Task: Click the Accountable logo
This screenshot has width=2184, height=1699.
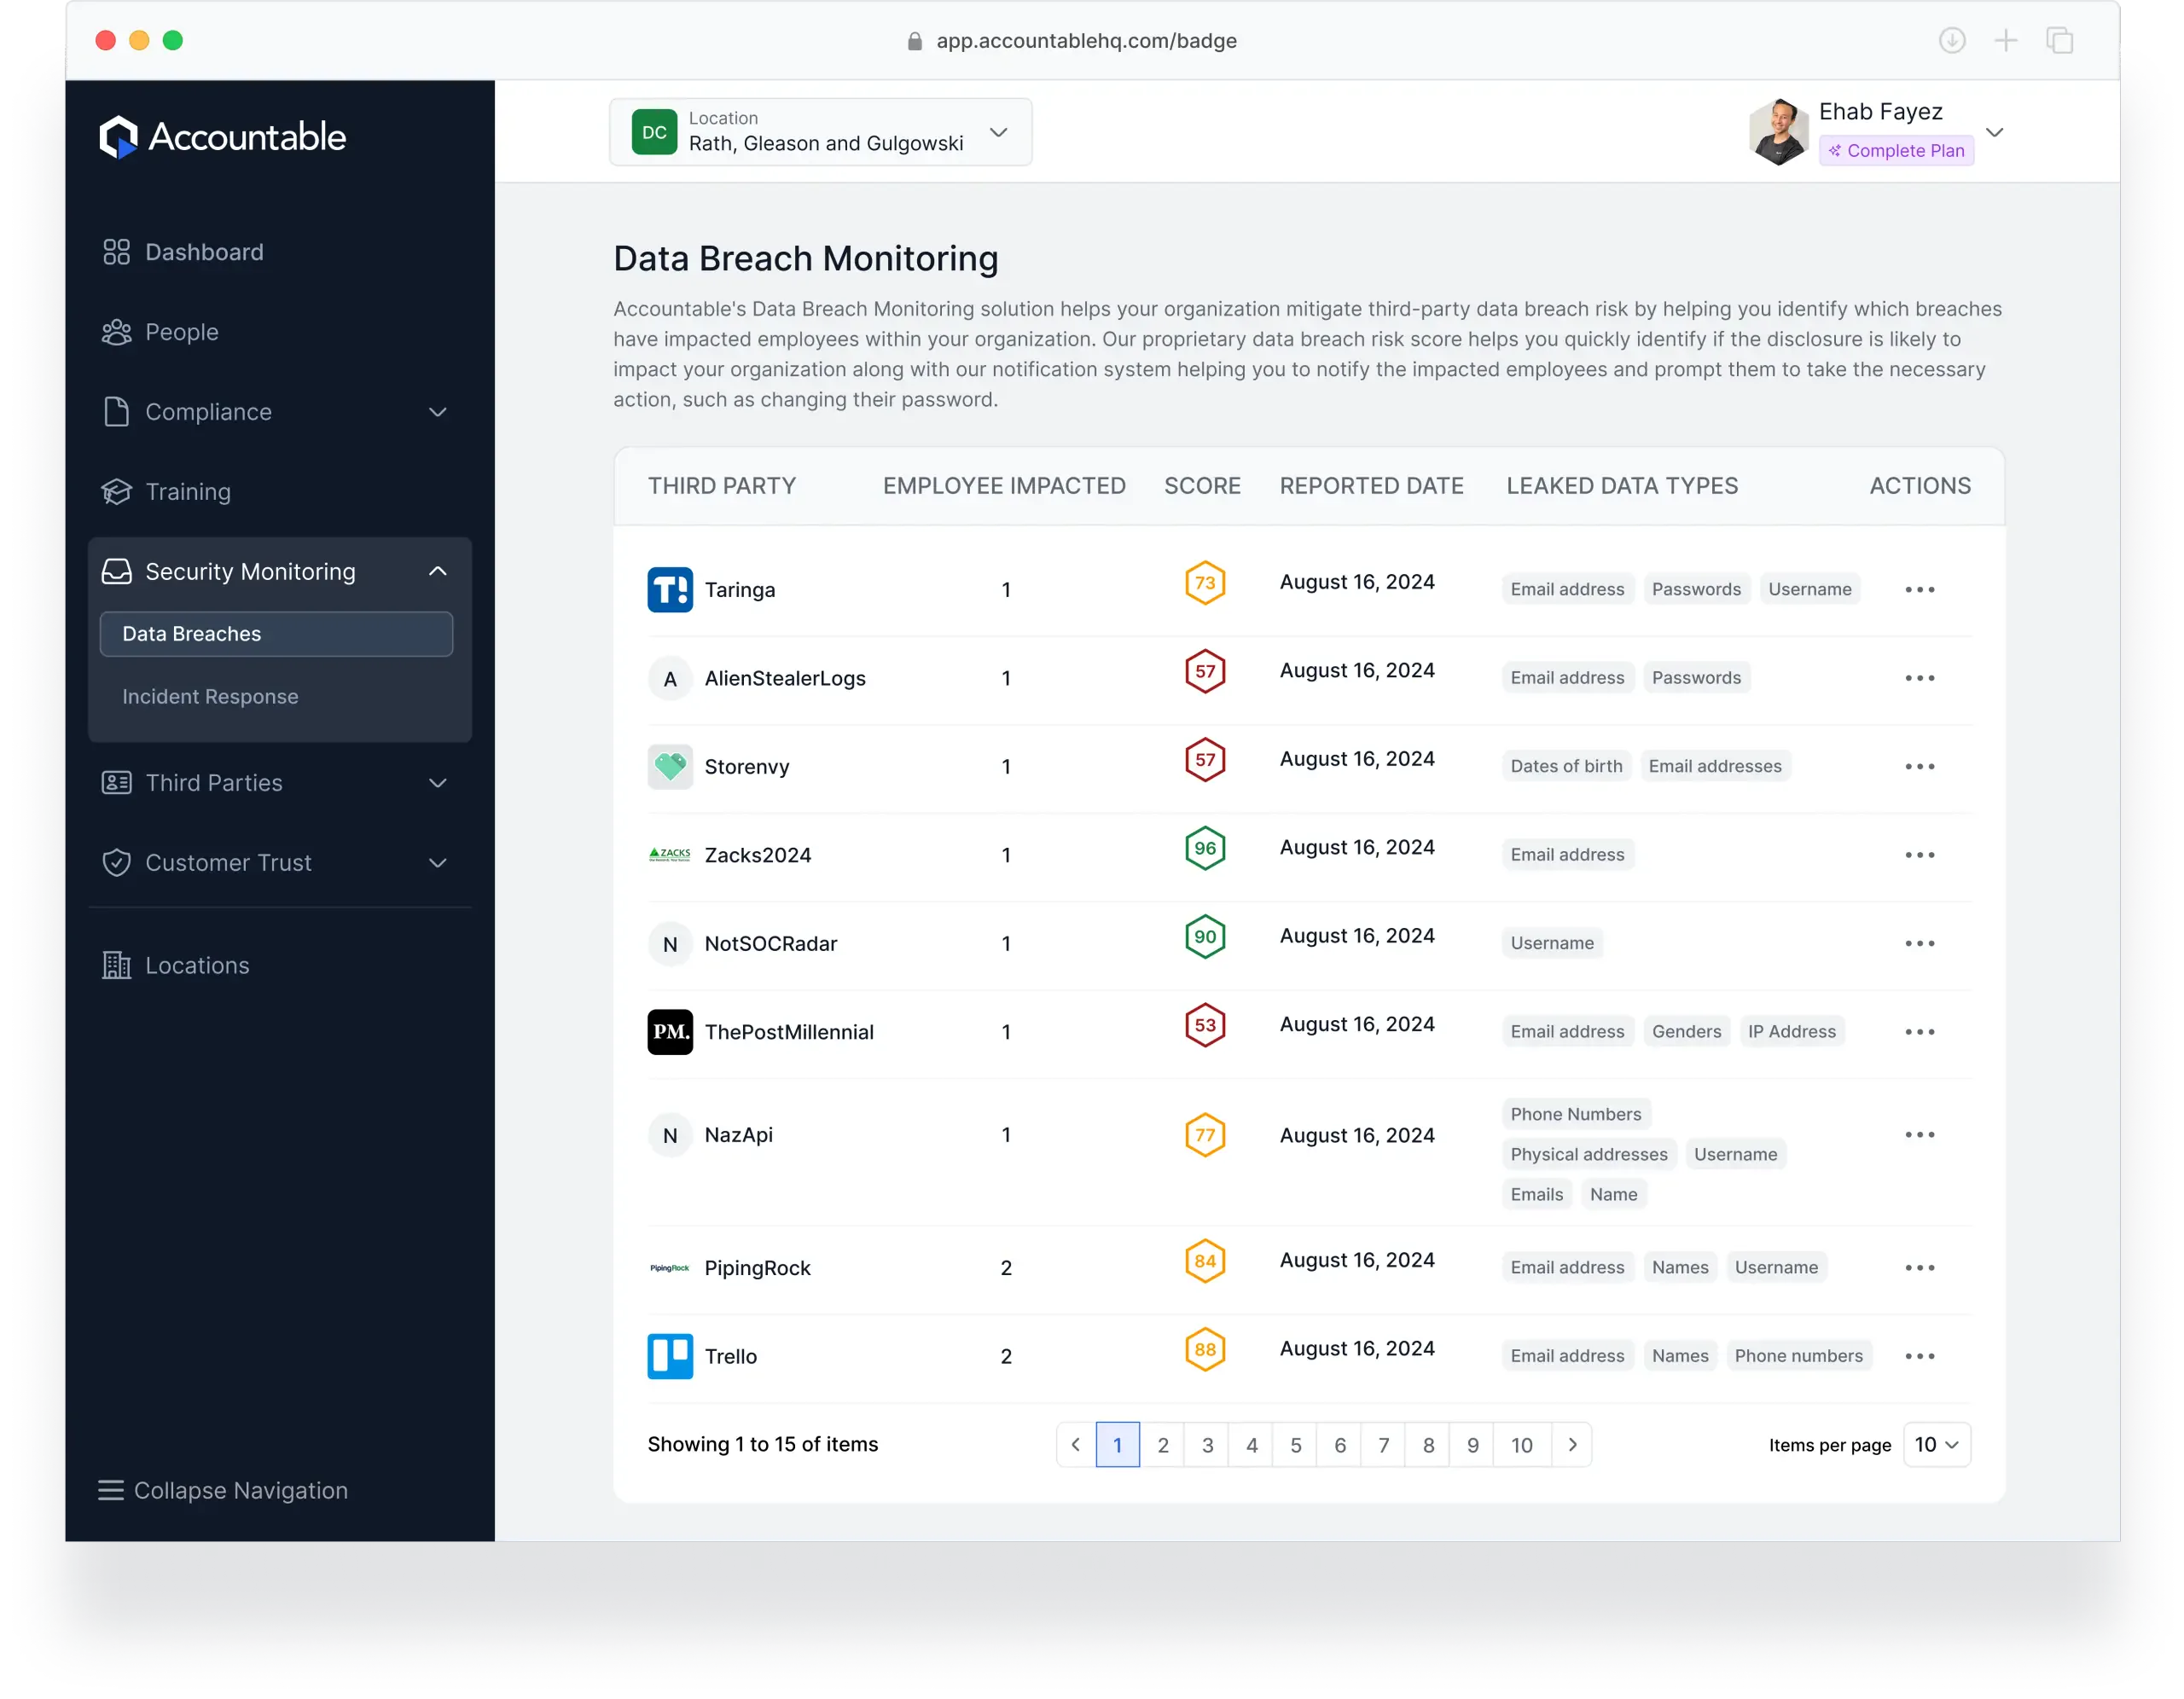Action: click(222, 136)
